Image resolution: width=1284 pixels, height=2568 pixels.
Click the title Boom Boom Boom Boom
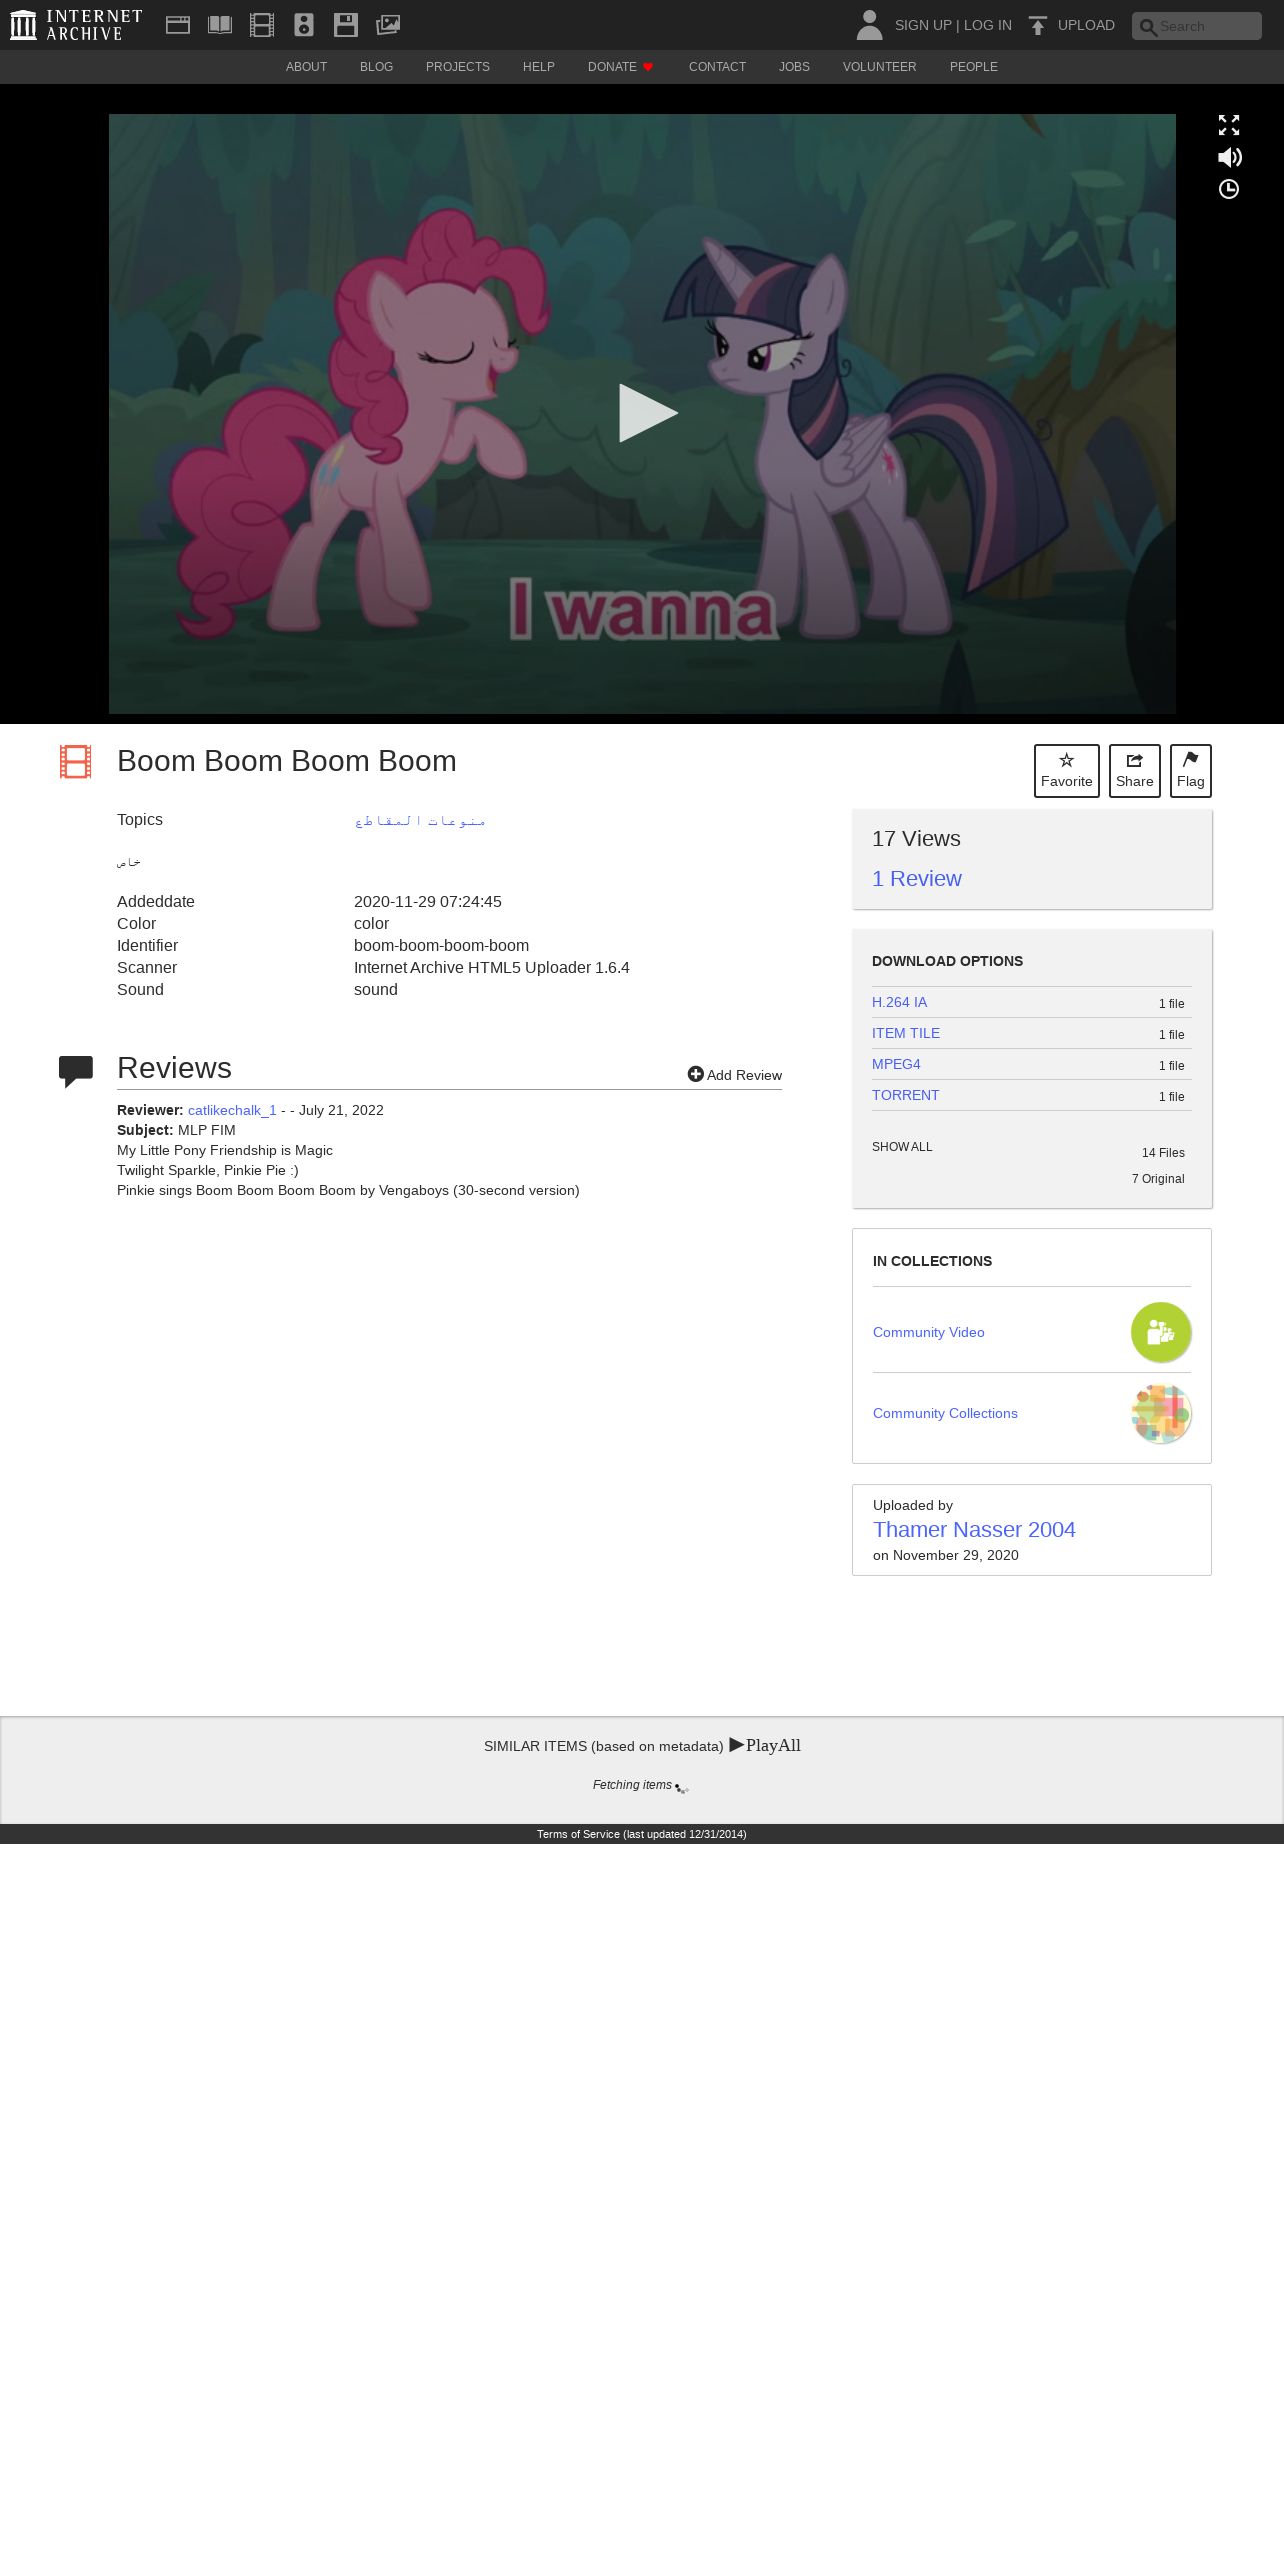coord(287,761)
